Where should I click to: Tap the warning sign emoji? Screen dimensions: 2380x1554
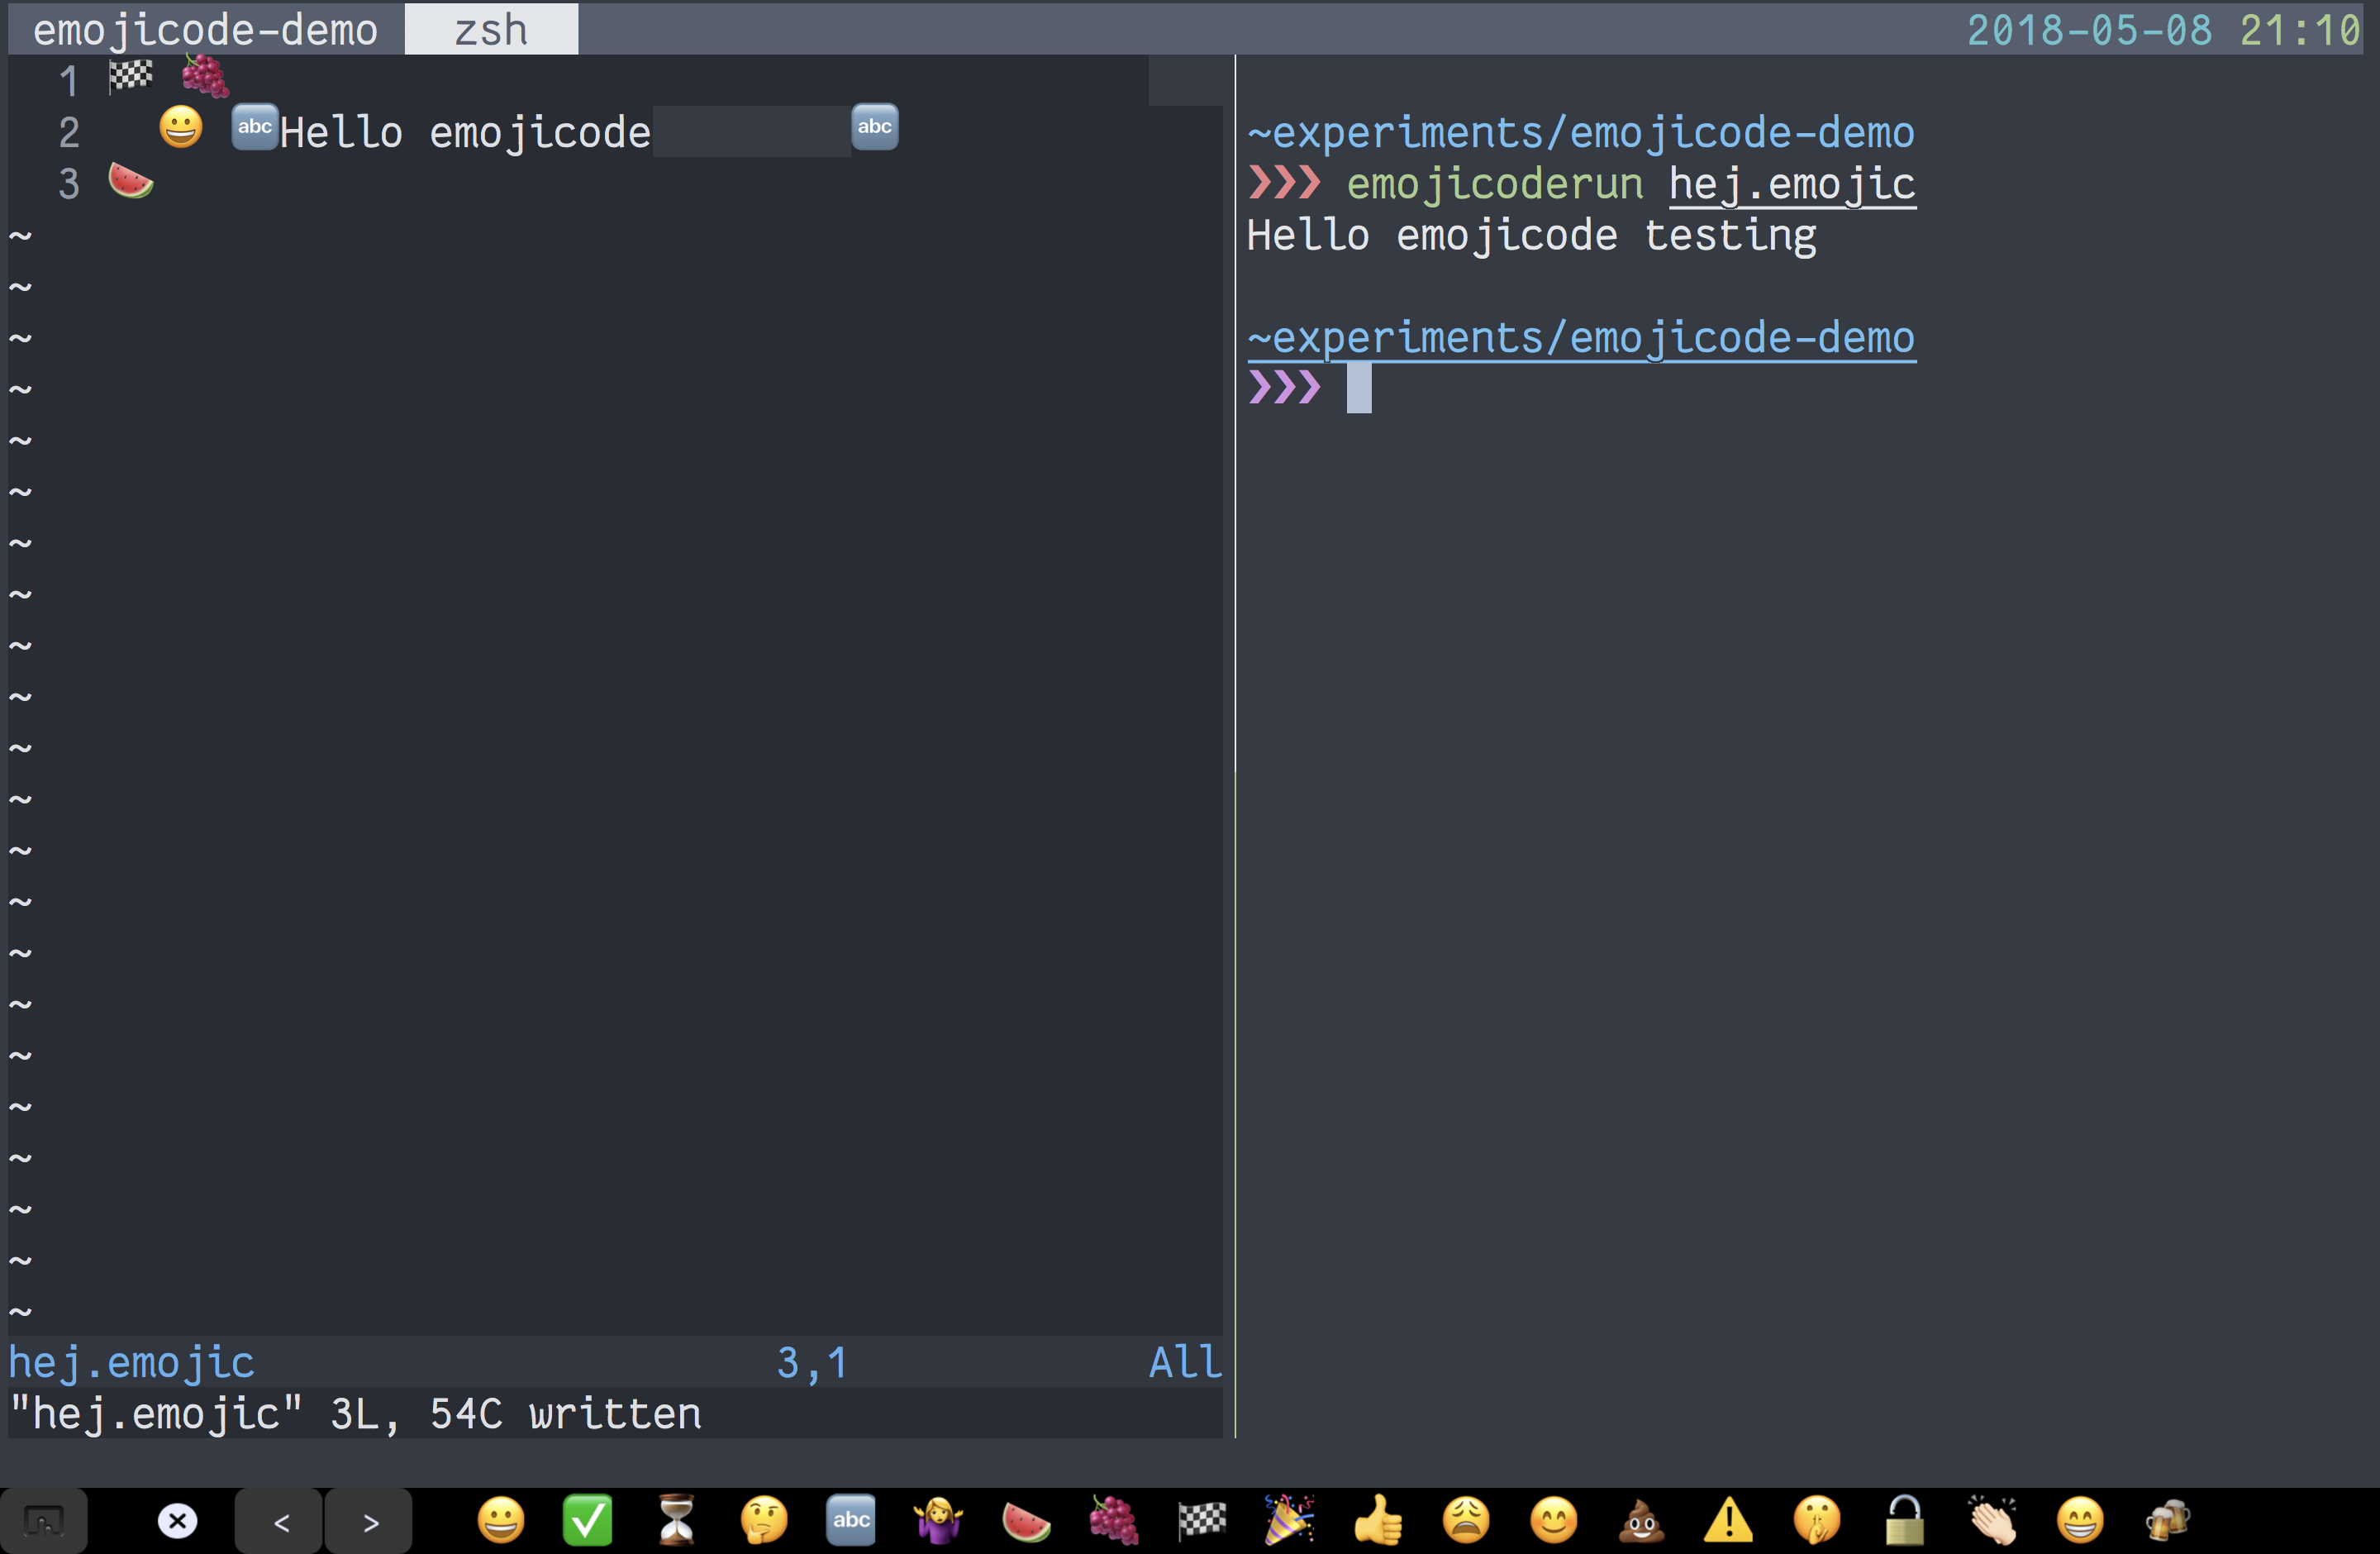coord(1728,1521)
